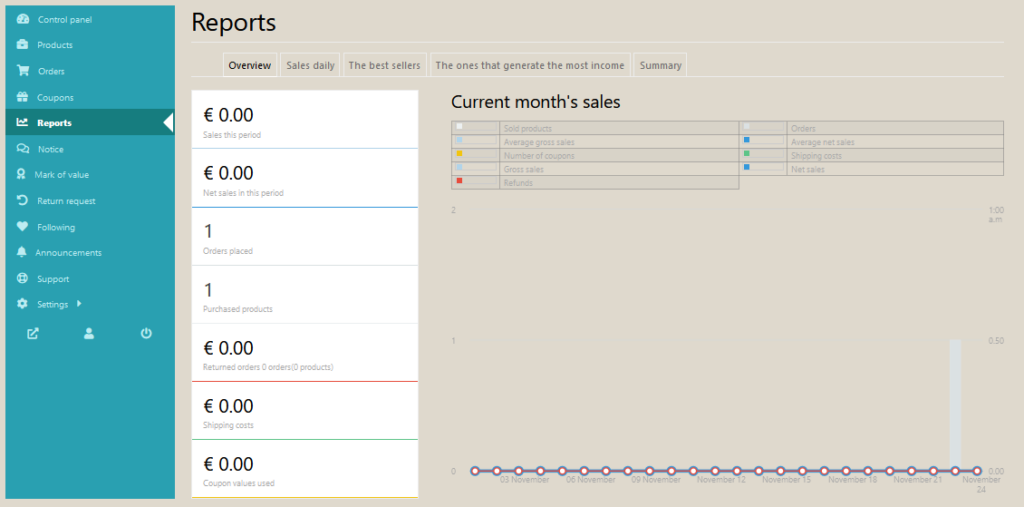Switch to the Sales daily tab

(x=310, y=66)
